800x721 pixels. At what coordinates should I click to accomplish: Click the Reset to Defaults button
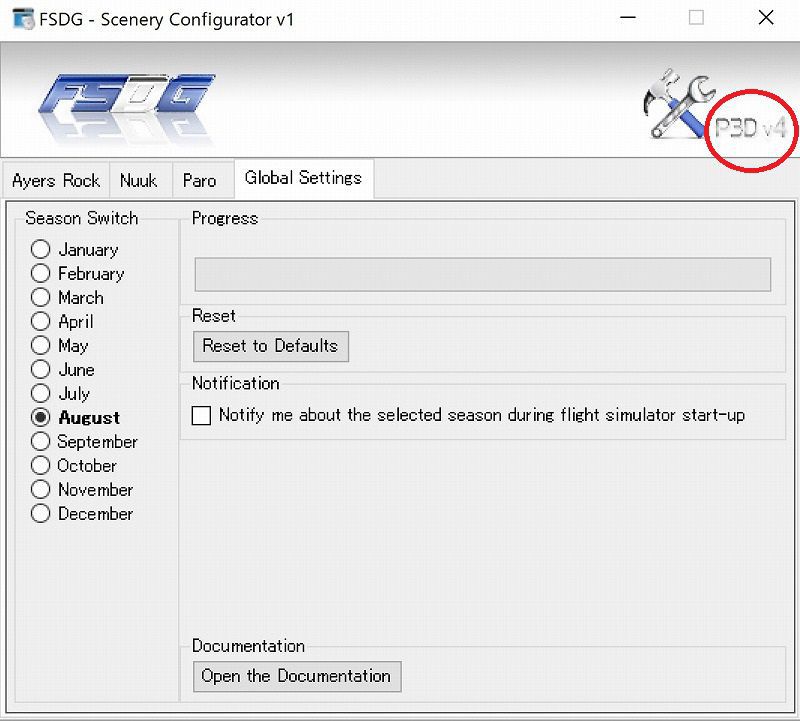(270, 346)
